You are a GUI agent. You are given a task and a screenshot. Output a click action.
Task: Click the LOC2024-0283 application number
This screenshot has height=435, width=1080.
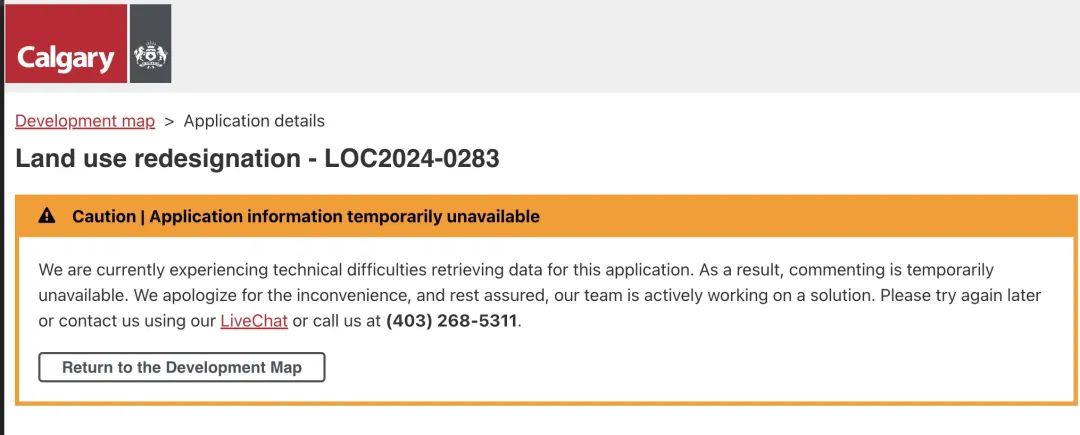pos(412,158)
